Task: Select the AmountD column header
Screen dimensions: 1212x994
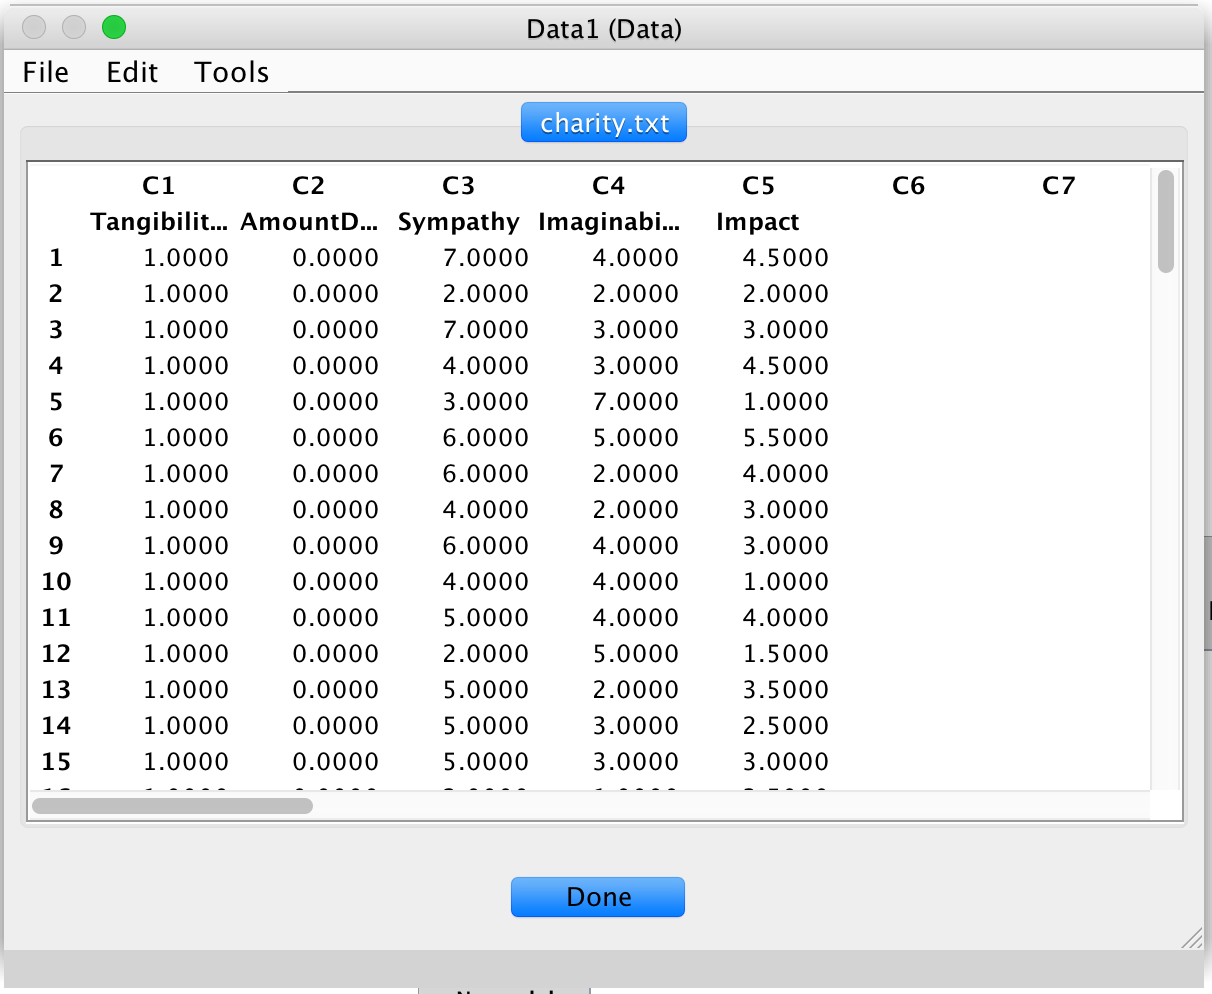Action: (308, 221)
